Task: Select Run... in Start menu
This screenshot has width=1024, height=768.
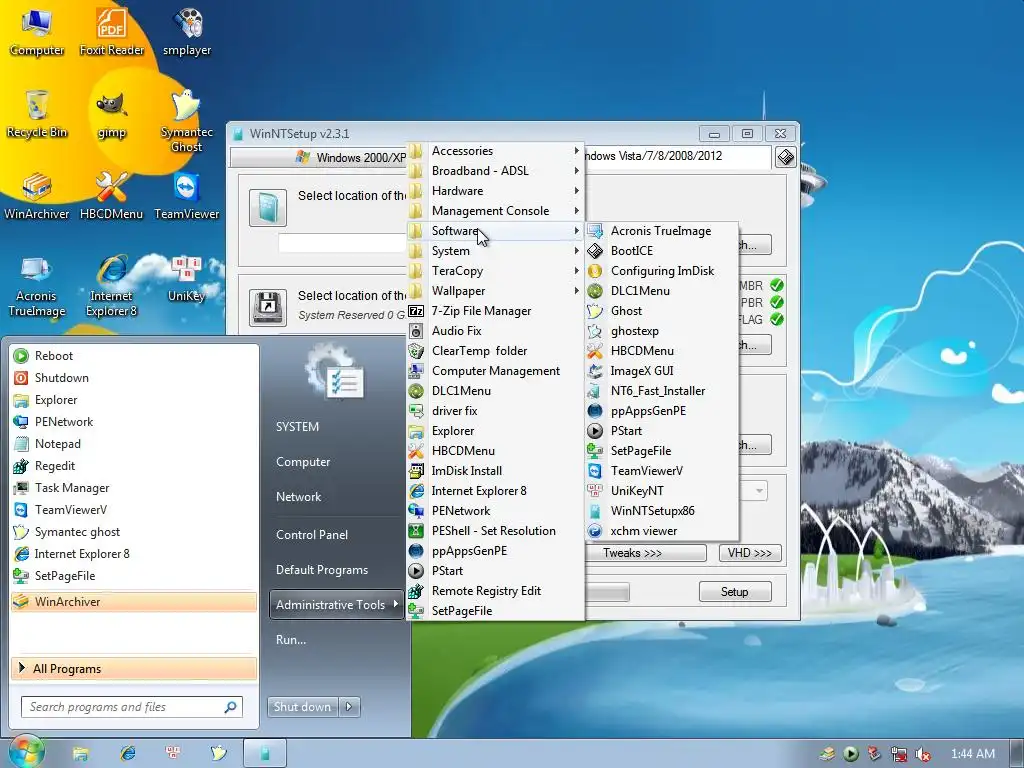Action: (x=291, y=640)
